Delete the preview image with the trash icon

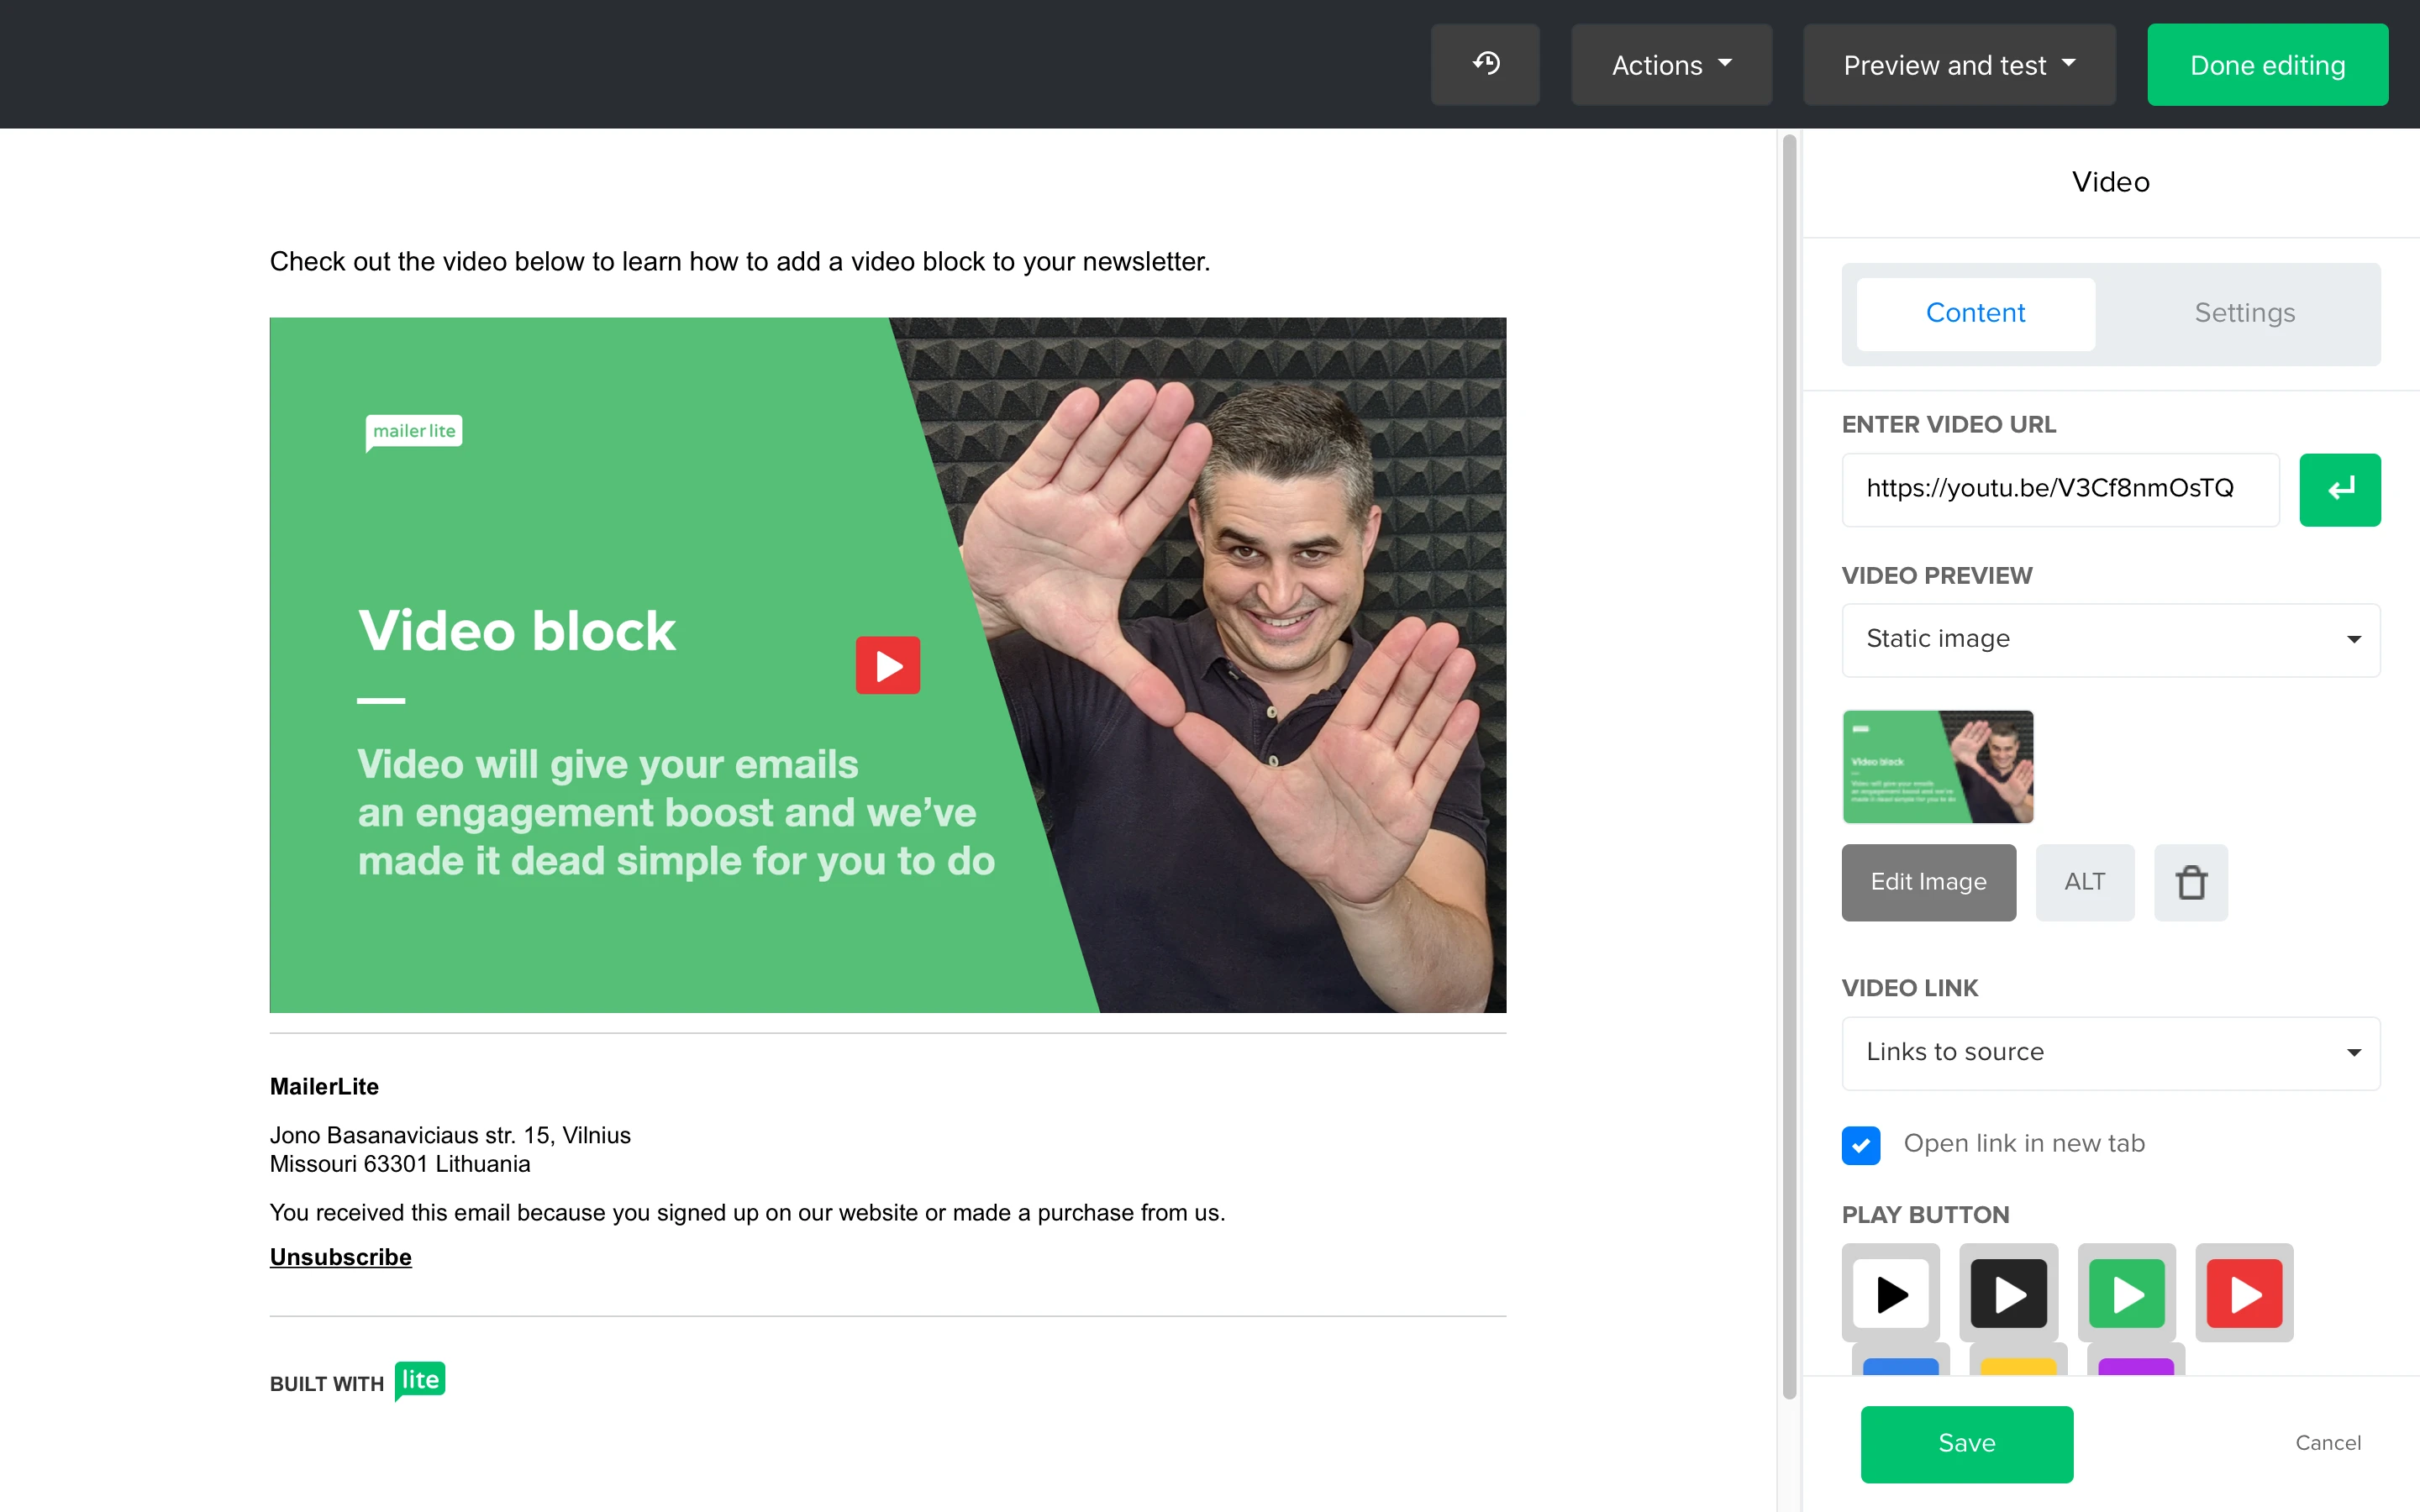click(2190, 882)
